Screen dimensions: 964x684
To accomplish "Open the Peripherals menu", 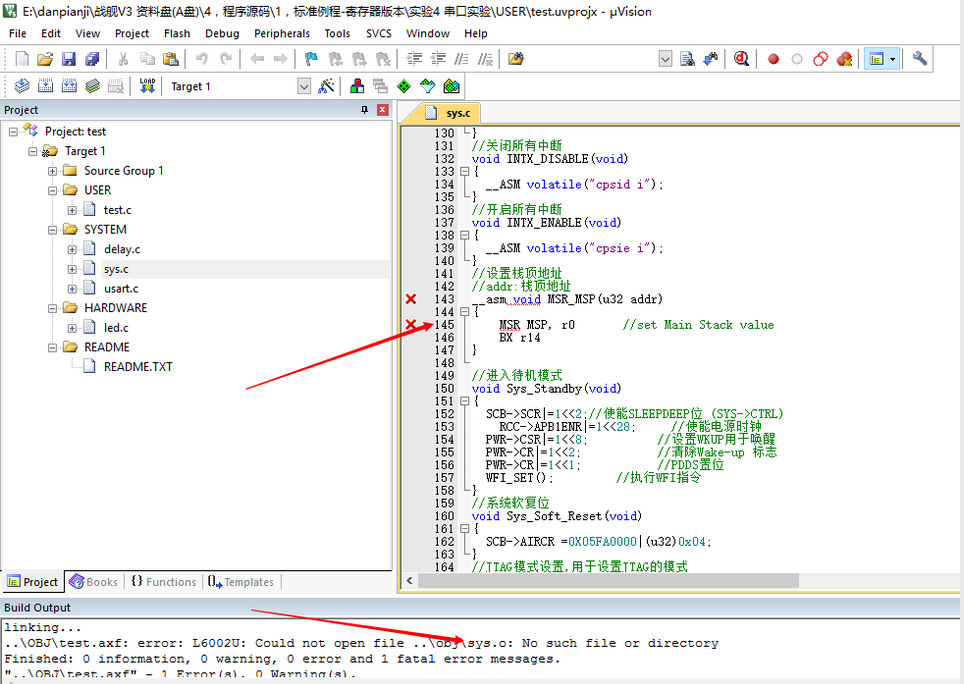I will pyautogui.click(x=282, y=33).
